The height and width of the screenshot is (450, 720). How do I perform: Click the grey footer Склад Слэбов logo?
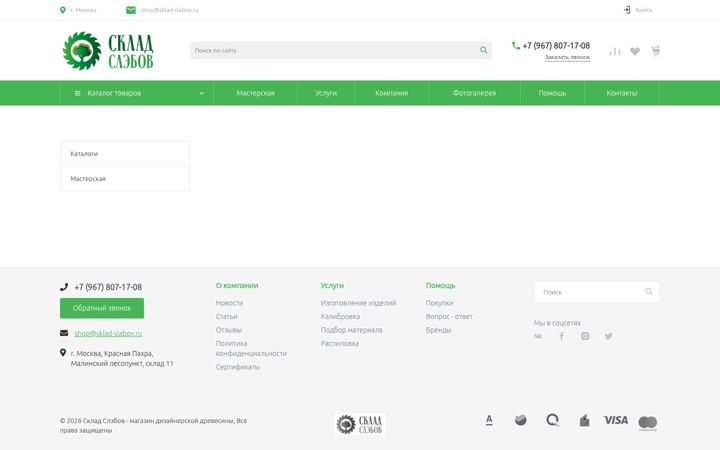[x=360, y=424]
